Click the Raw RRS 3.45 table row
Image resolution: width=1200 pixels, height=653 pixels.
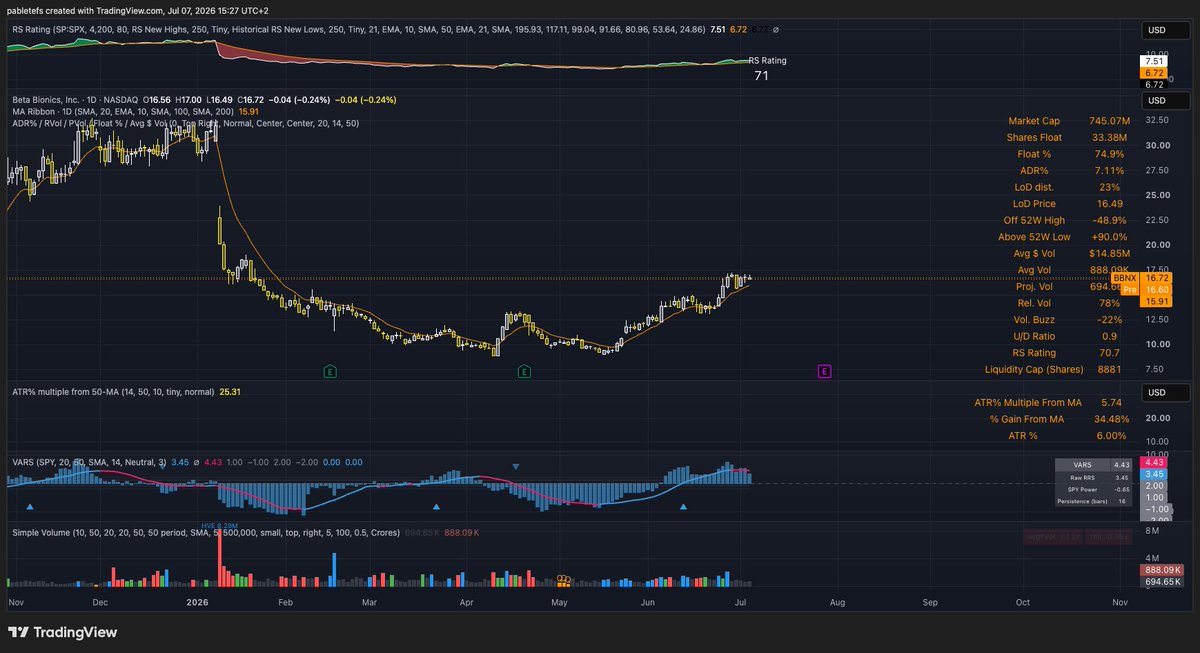1095,478
